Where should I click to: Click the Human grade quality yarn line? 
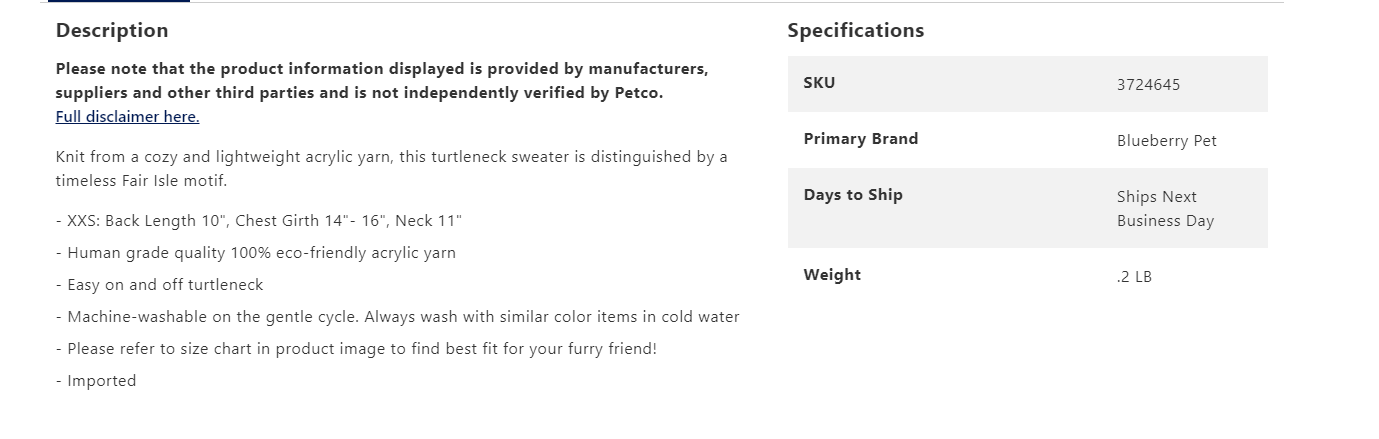(255, 253)
